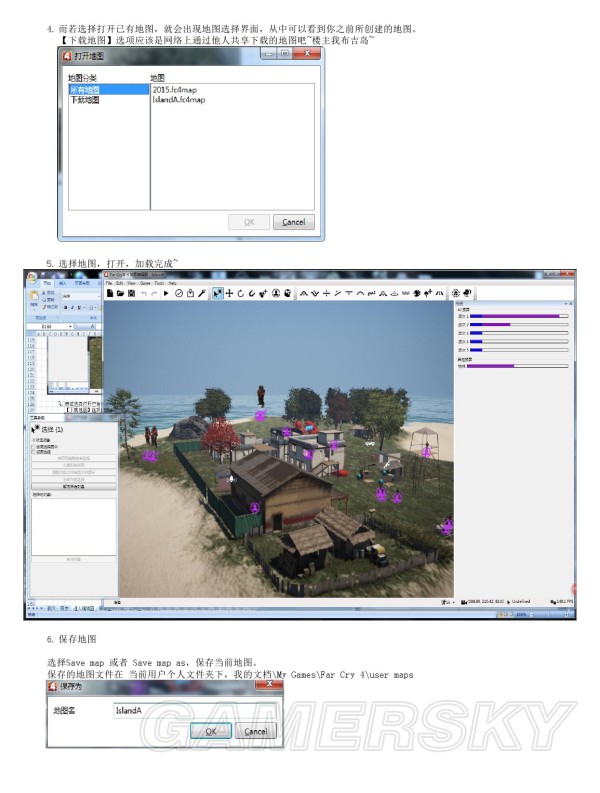This screenshot has height=793, width=600.
Task: Select the Raise terrain bump tool
Action: click(x=304, y=293)
